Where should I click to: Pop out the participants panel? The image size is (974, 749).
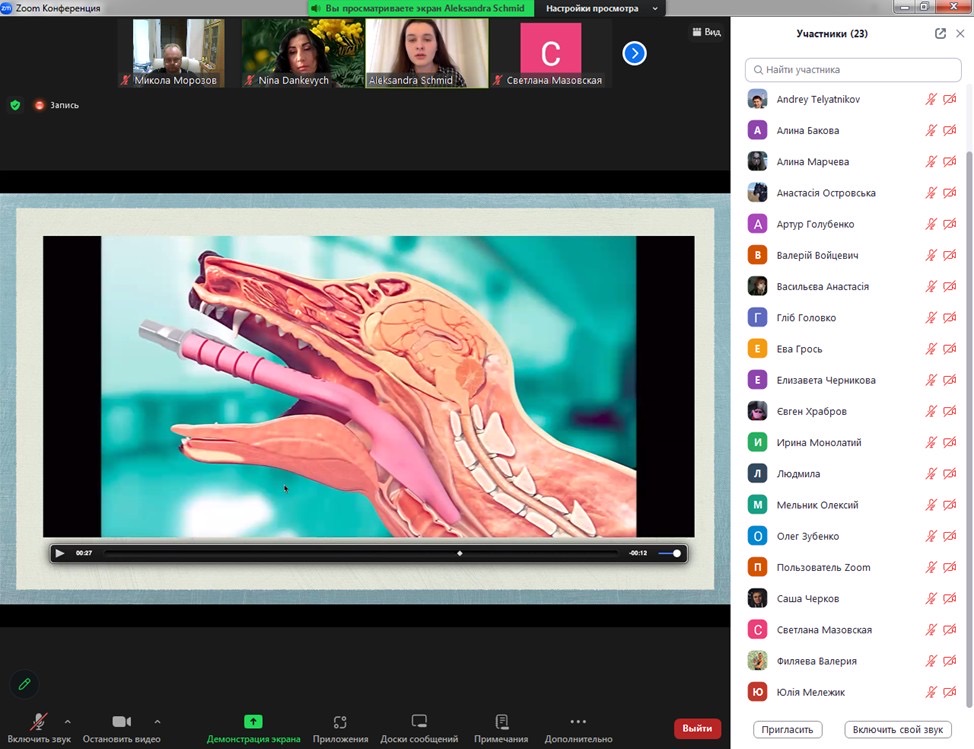pos(940,33)
